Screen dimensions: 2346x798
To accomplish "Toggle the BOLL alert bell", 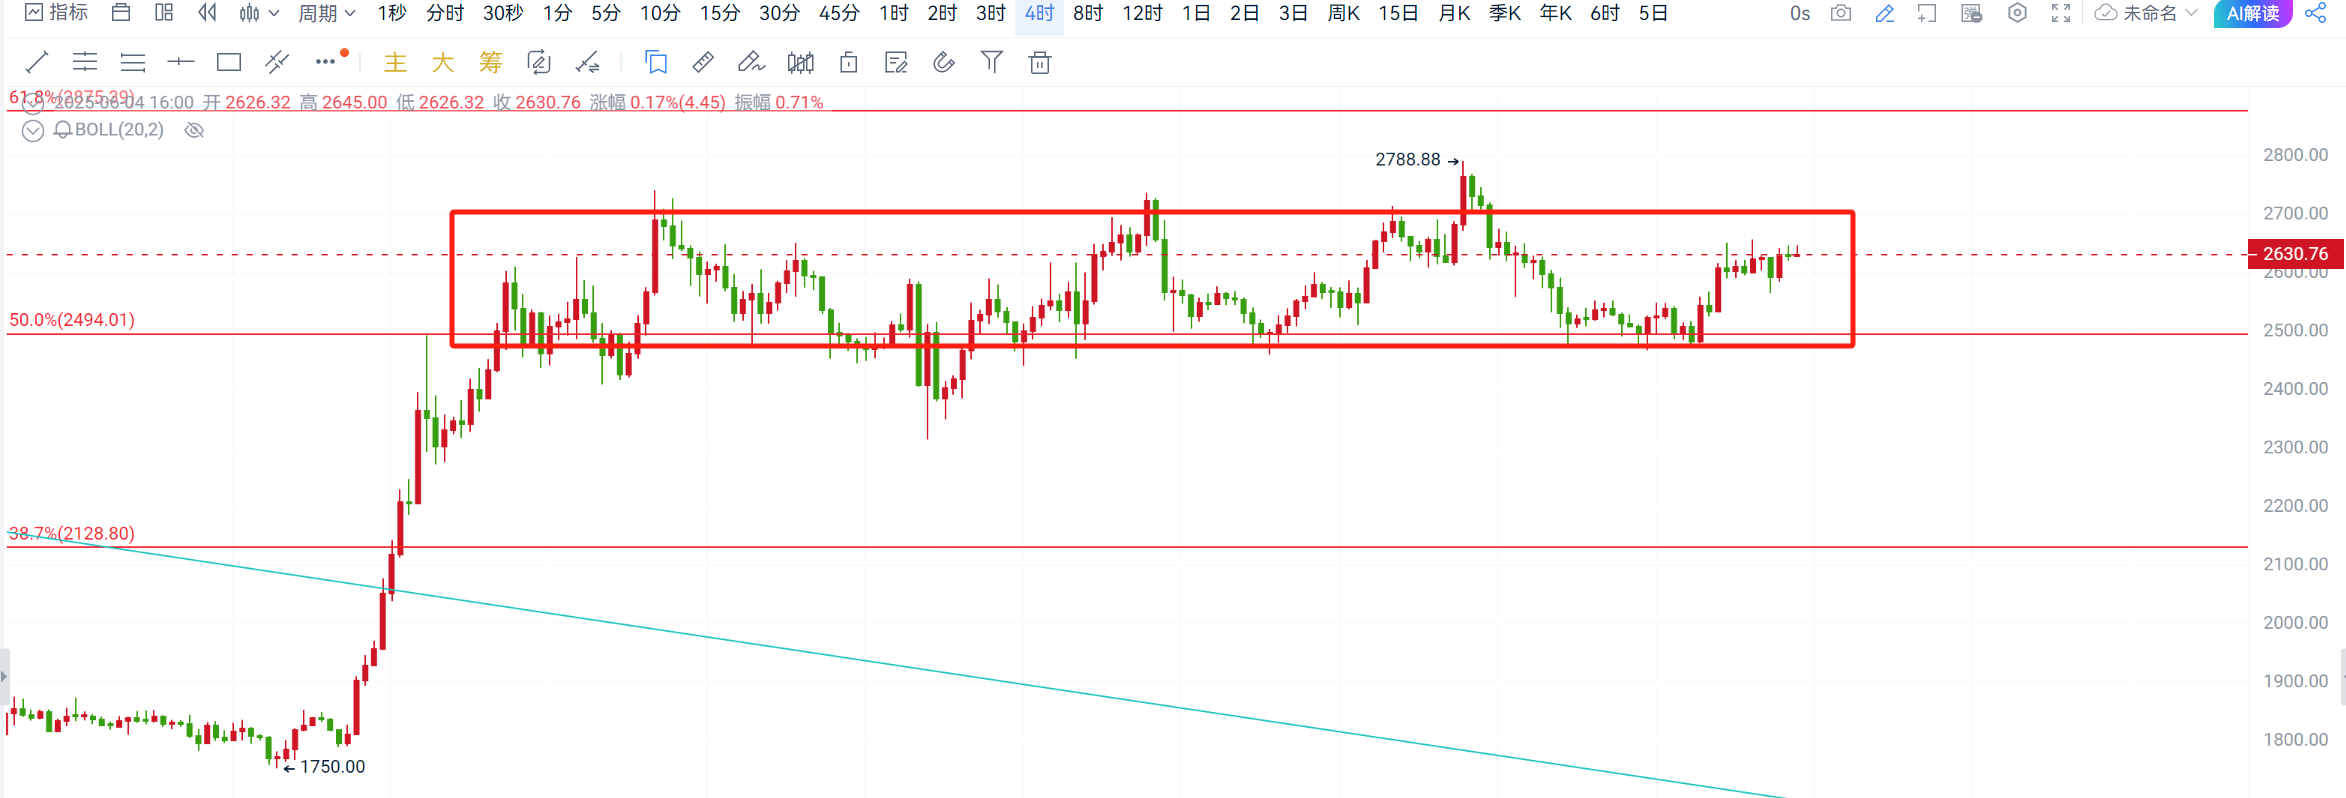I will pyautogui.click(x=63, y=130).
